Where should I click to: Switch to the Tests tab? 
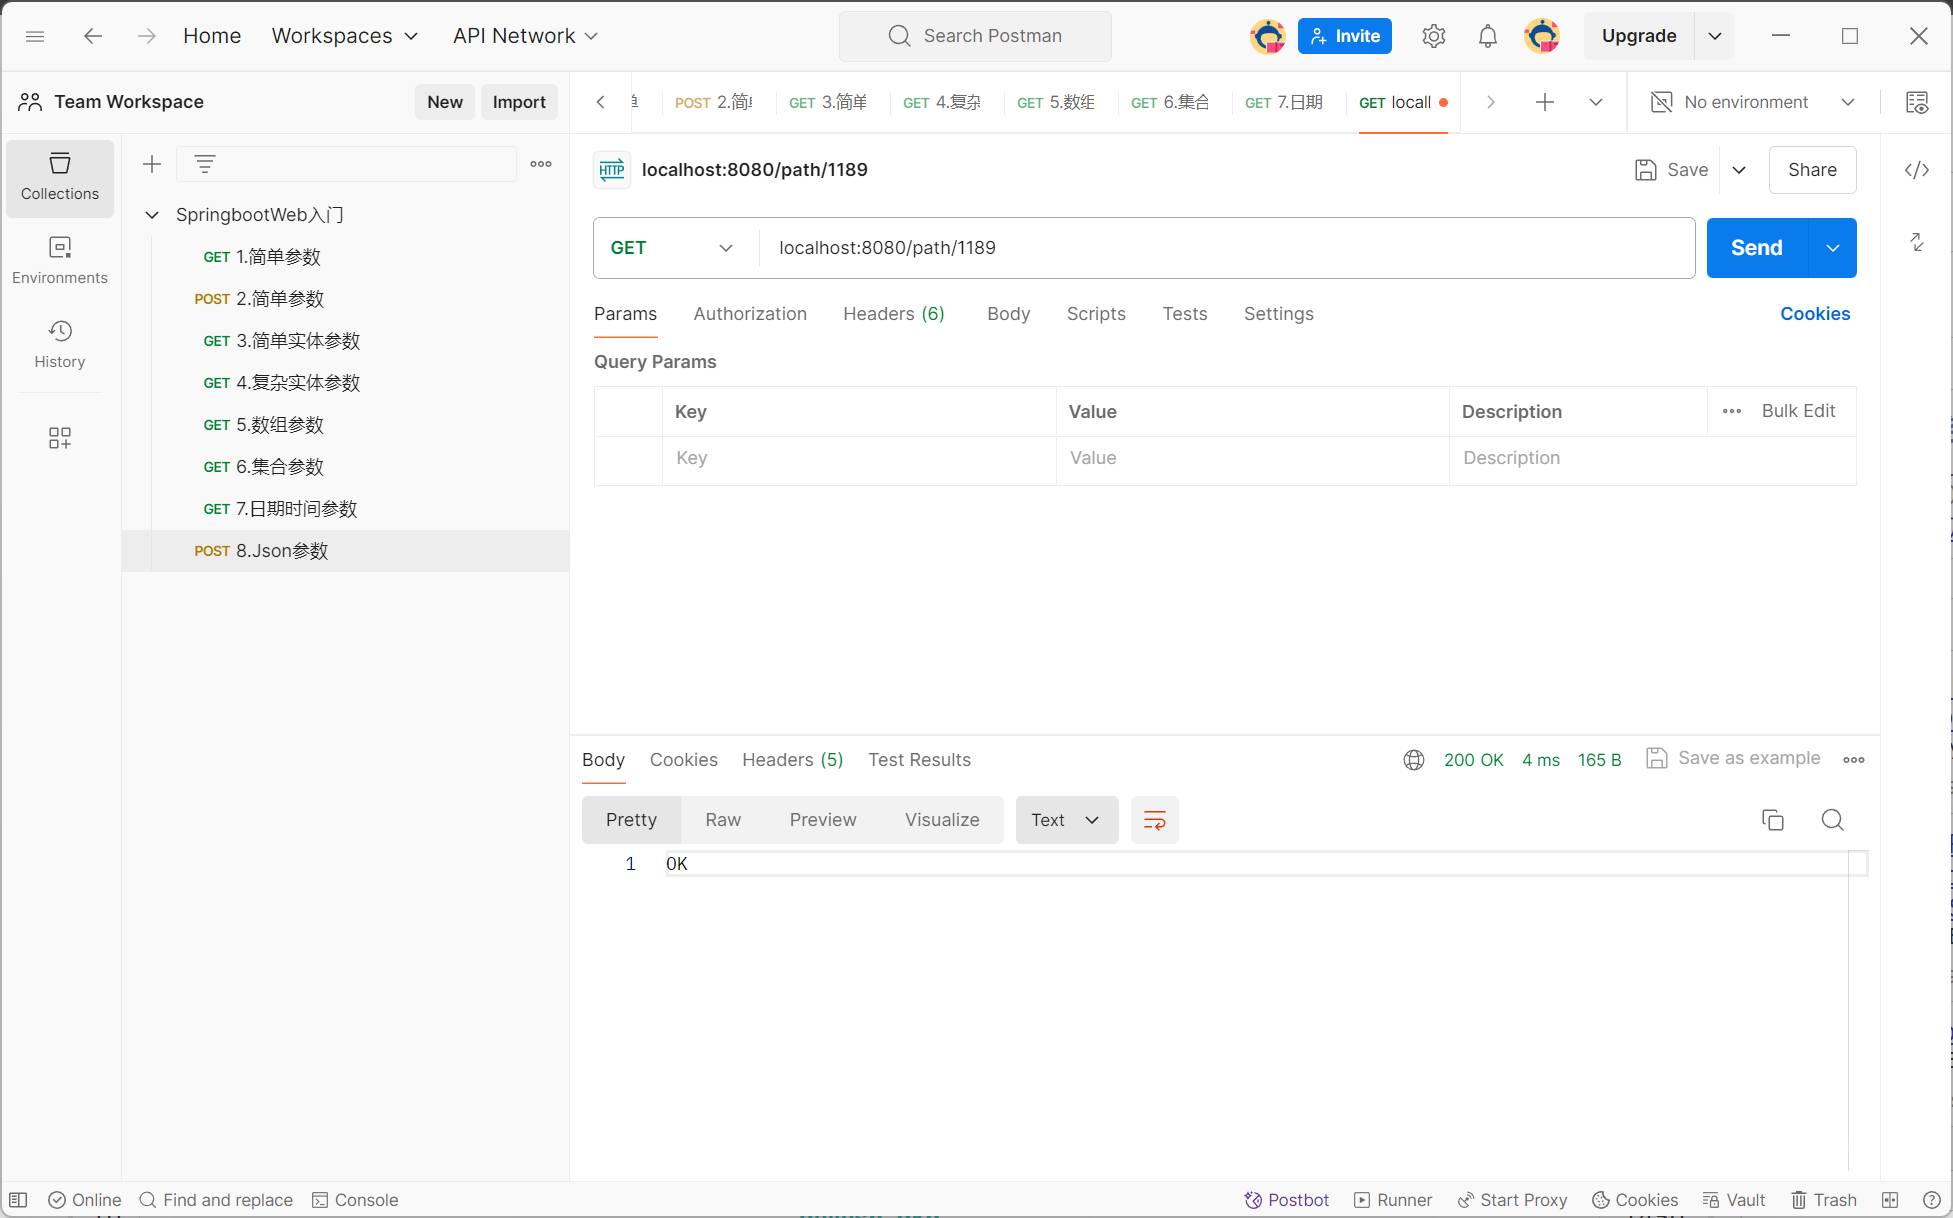1185,314
